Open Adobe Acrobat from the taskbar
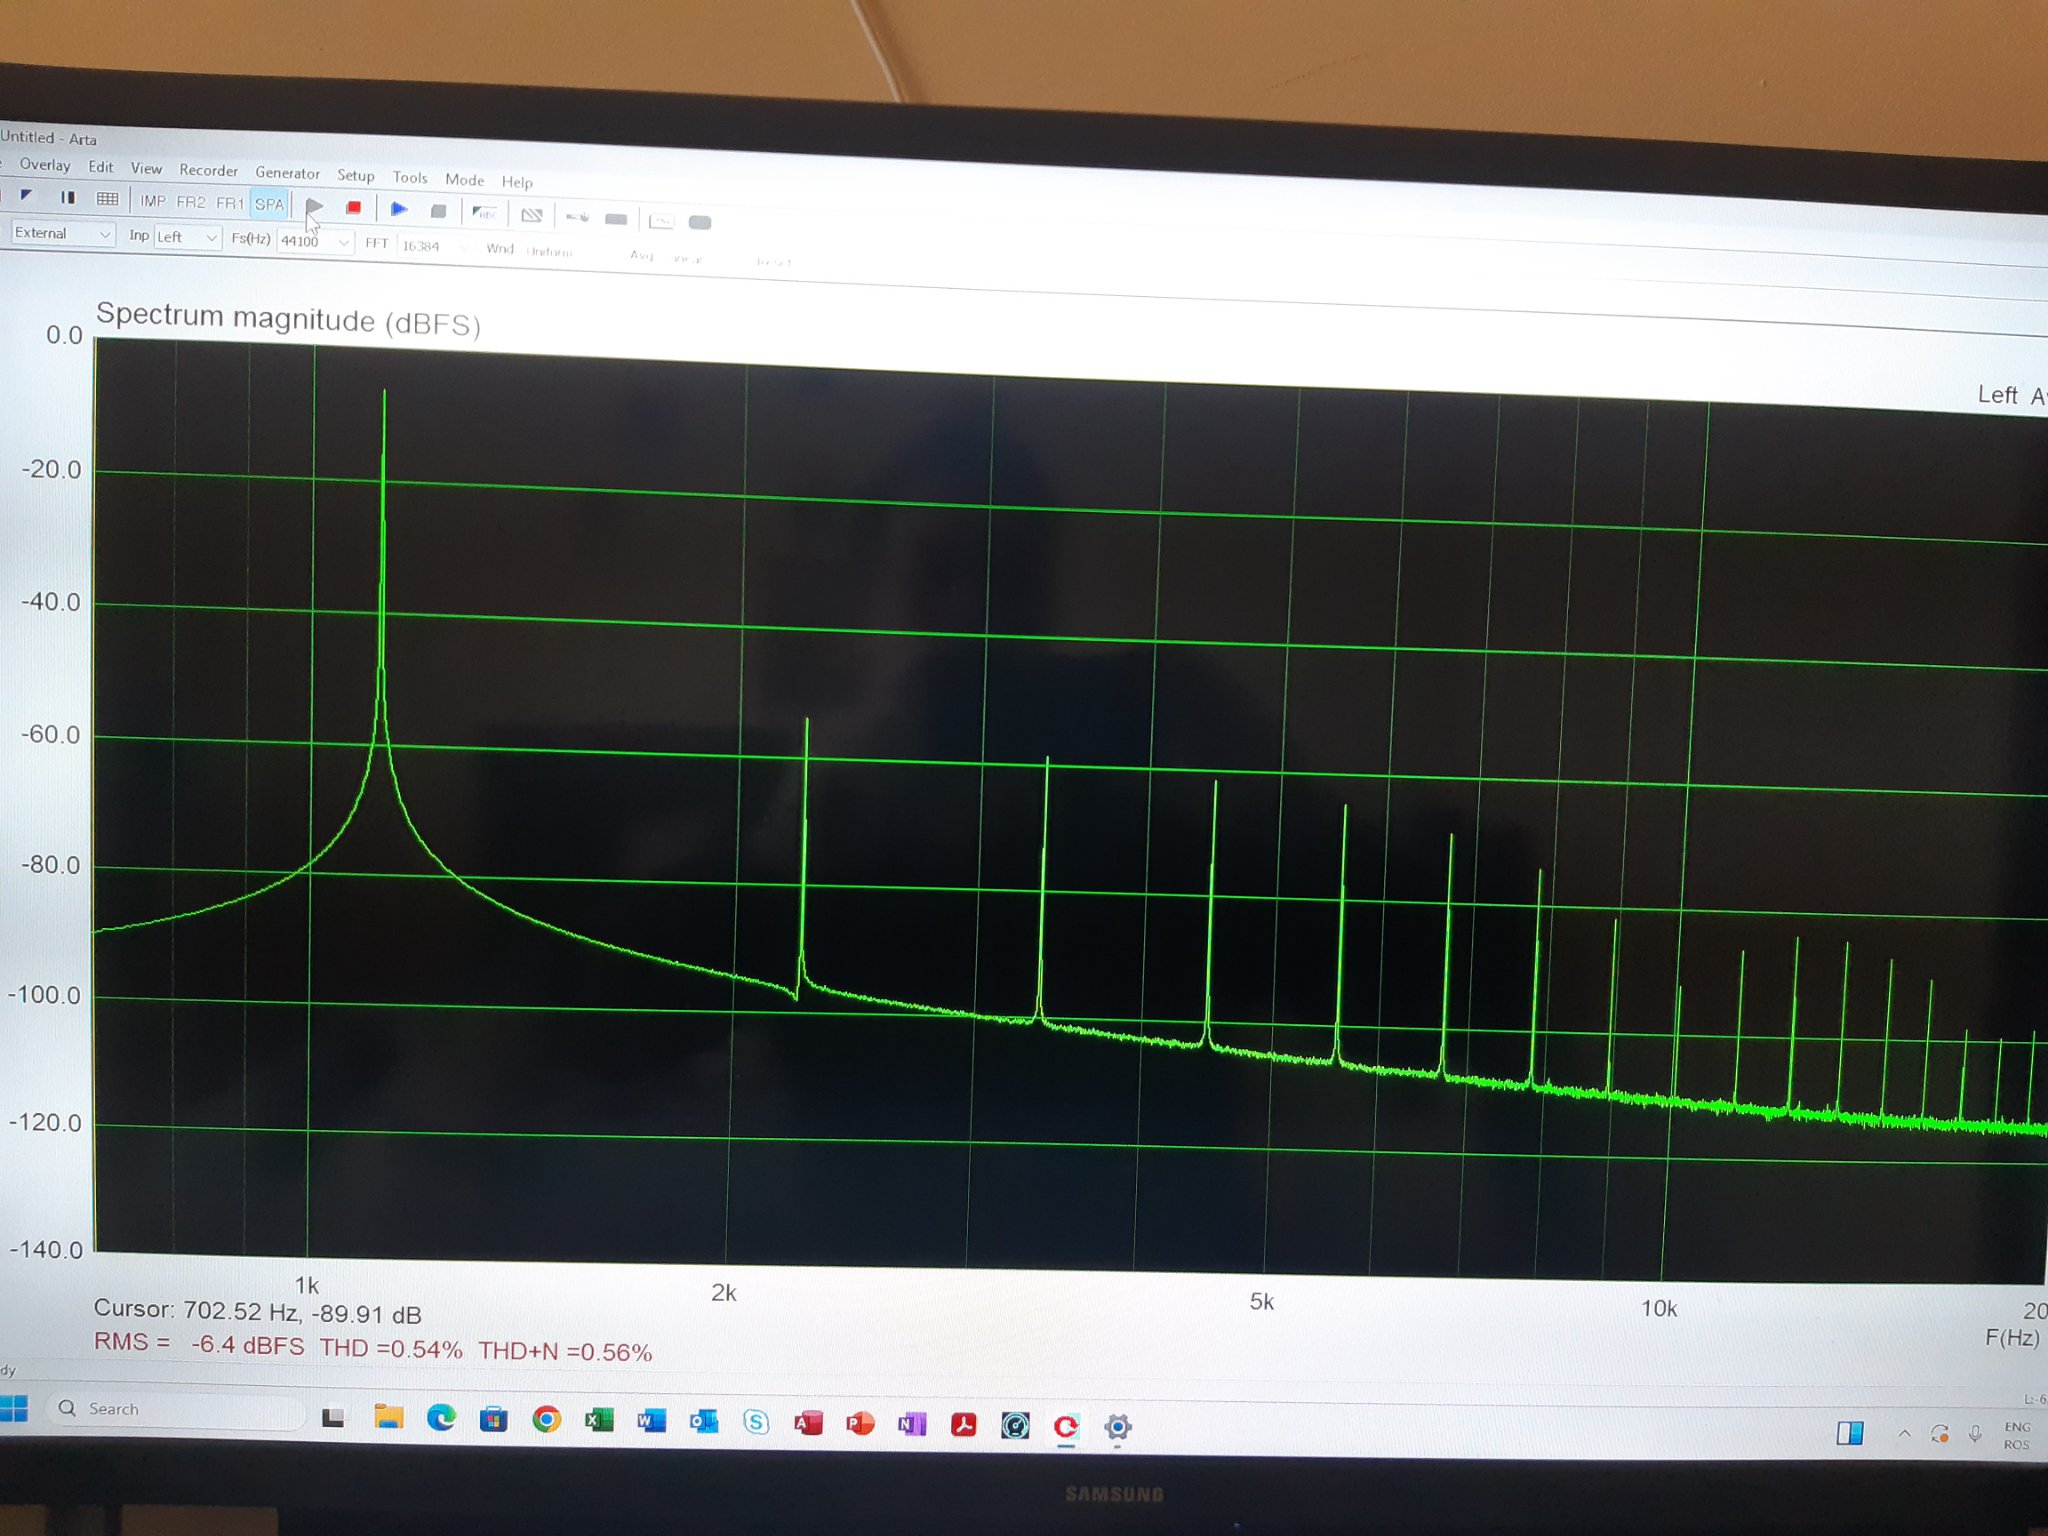The height and width of the screenshot is (1536, 2048). pyautogui.click(x=964, y=1424)
